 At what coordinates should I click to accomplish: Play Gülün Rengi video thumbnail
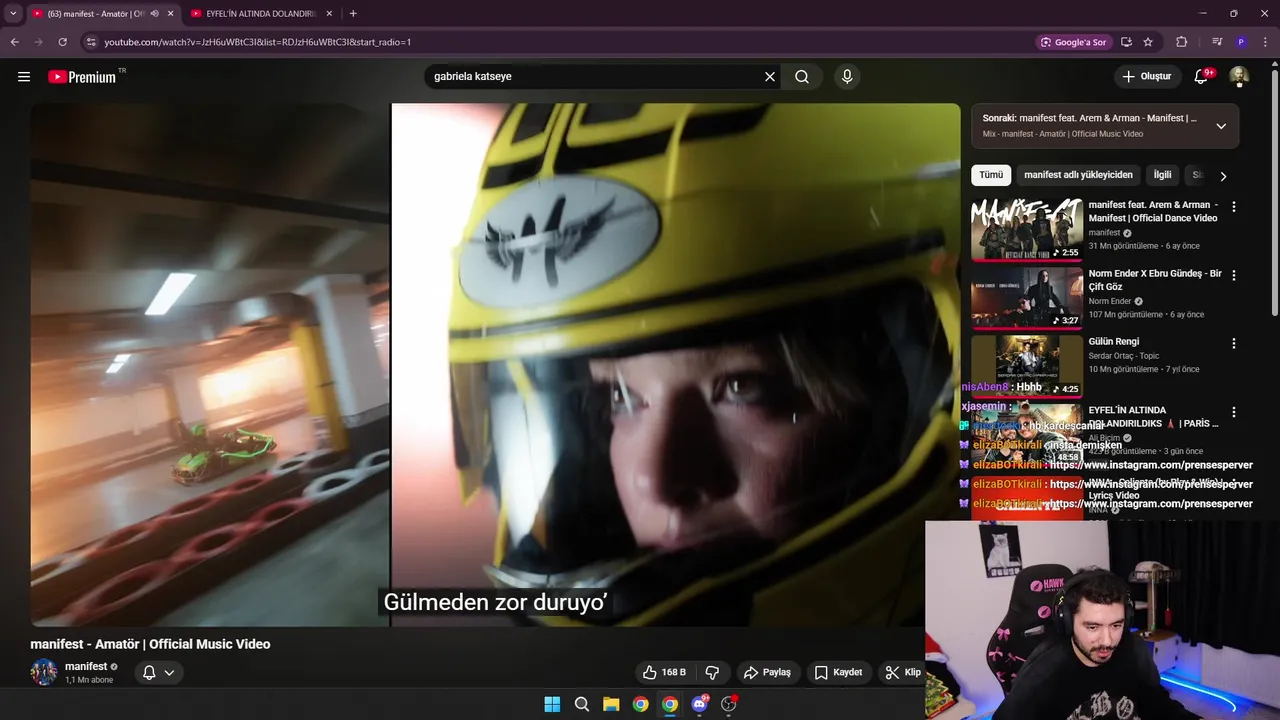tap(1027, 365)
